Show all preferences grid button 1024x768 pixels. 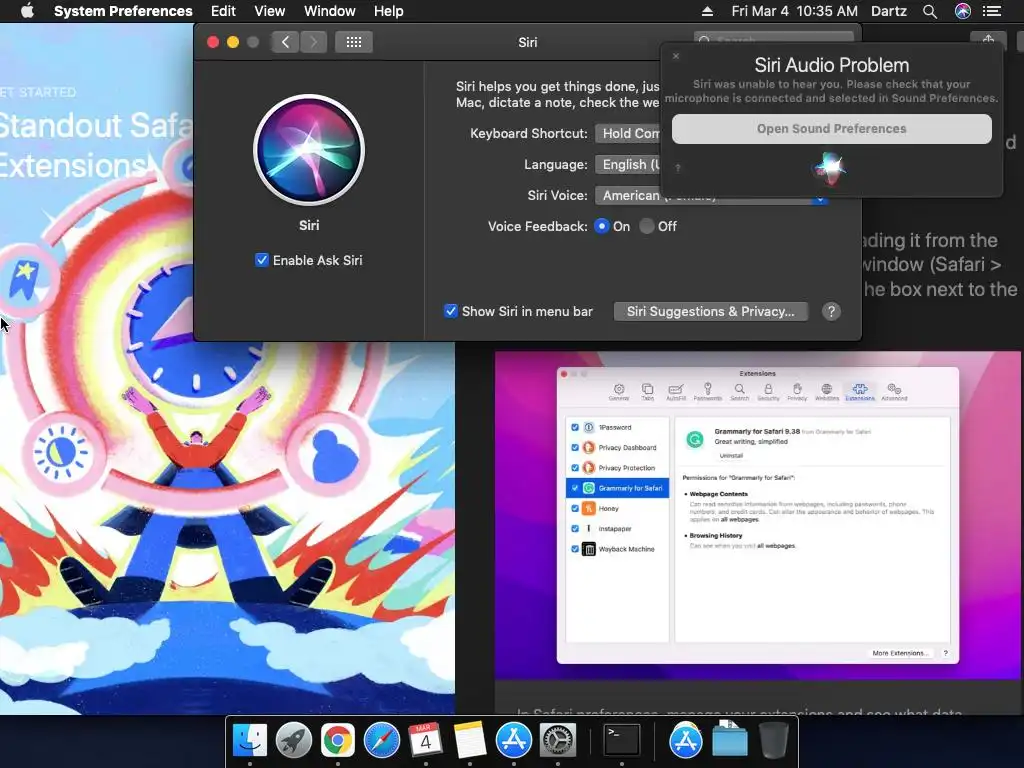point(354,42)
